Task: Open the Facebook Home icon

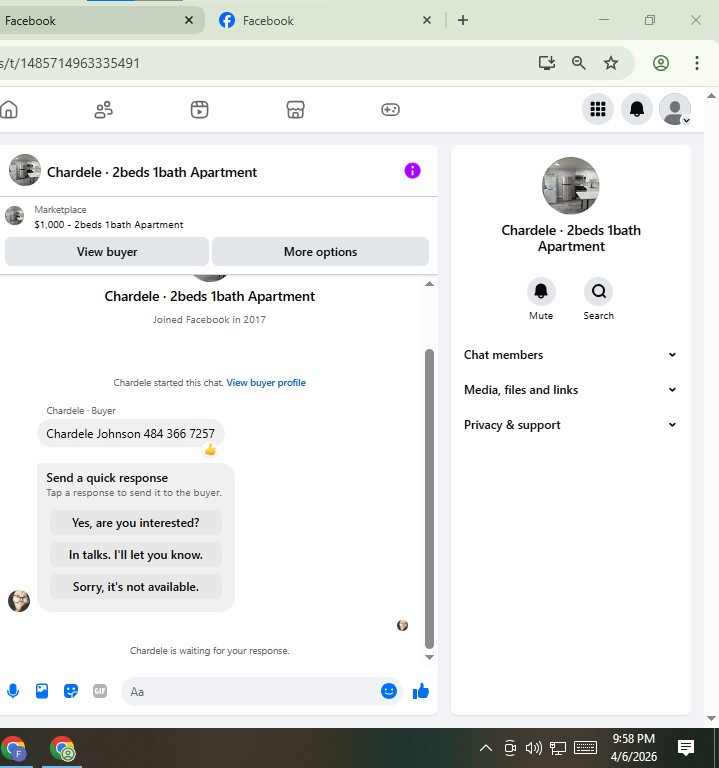Action: pos(8,109)
